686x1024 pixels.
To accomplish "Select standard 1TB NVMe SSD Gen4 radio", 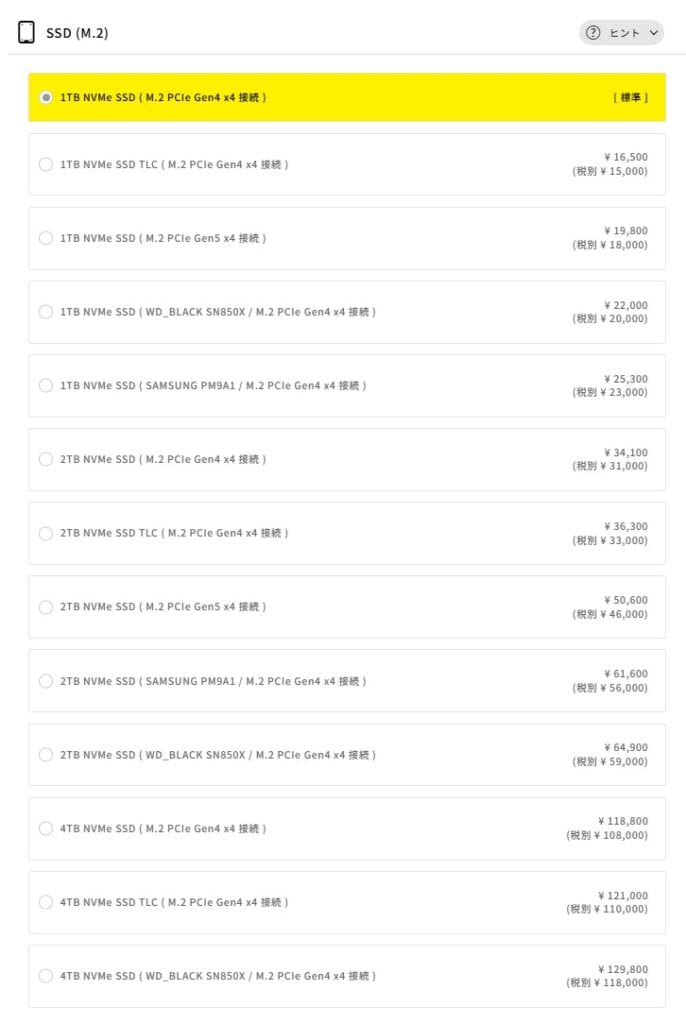I will 46,98.
